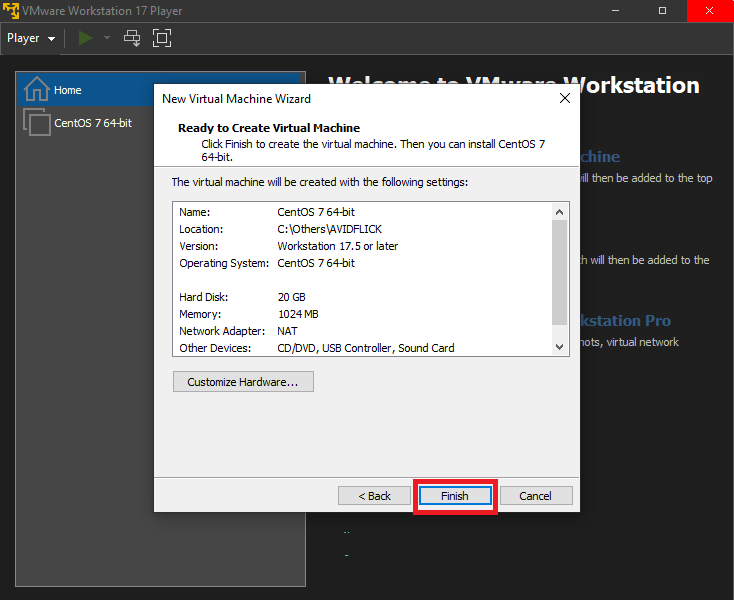Viewport: 734px width, 600px height.
Task: Click the Power On play icon
Action: point(86,38)
